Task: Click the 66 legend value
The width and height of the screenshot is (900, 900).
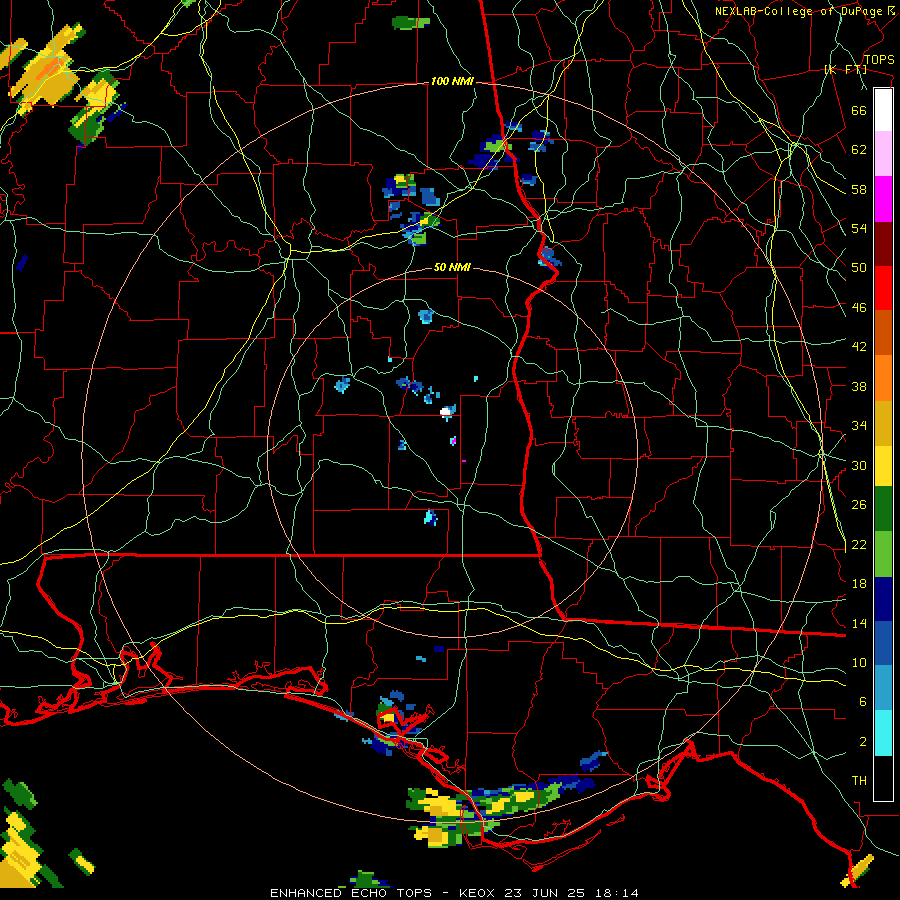Action: coord(859,110)
